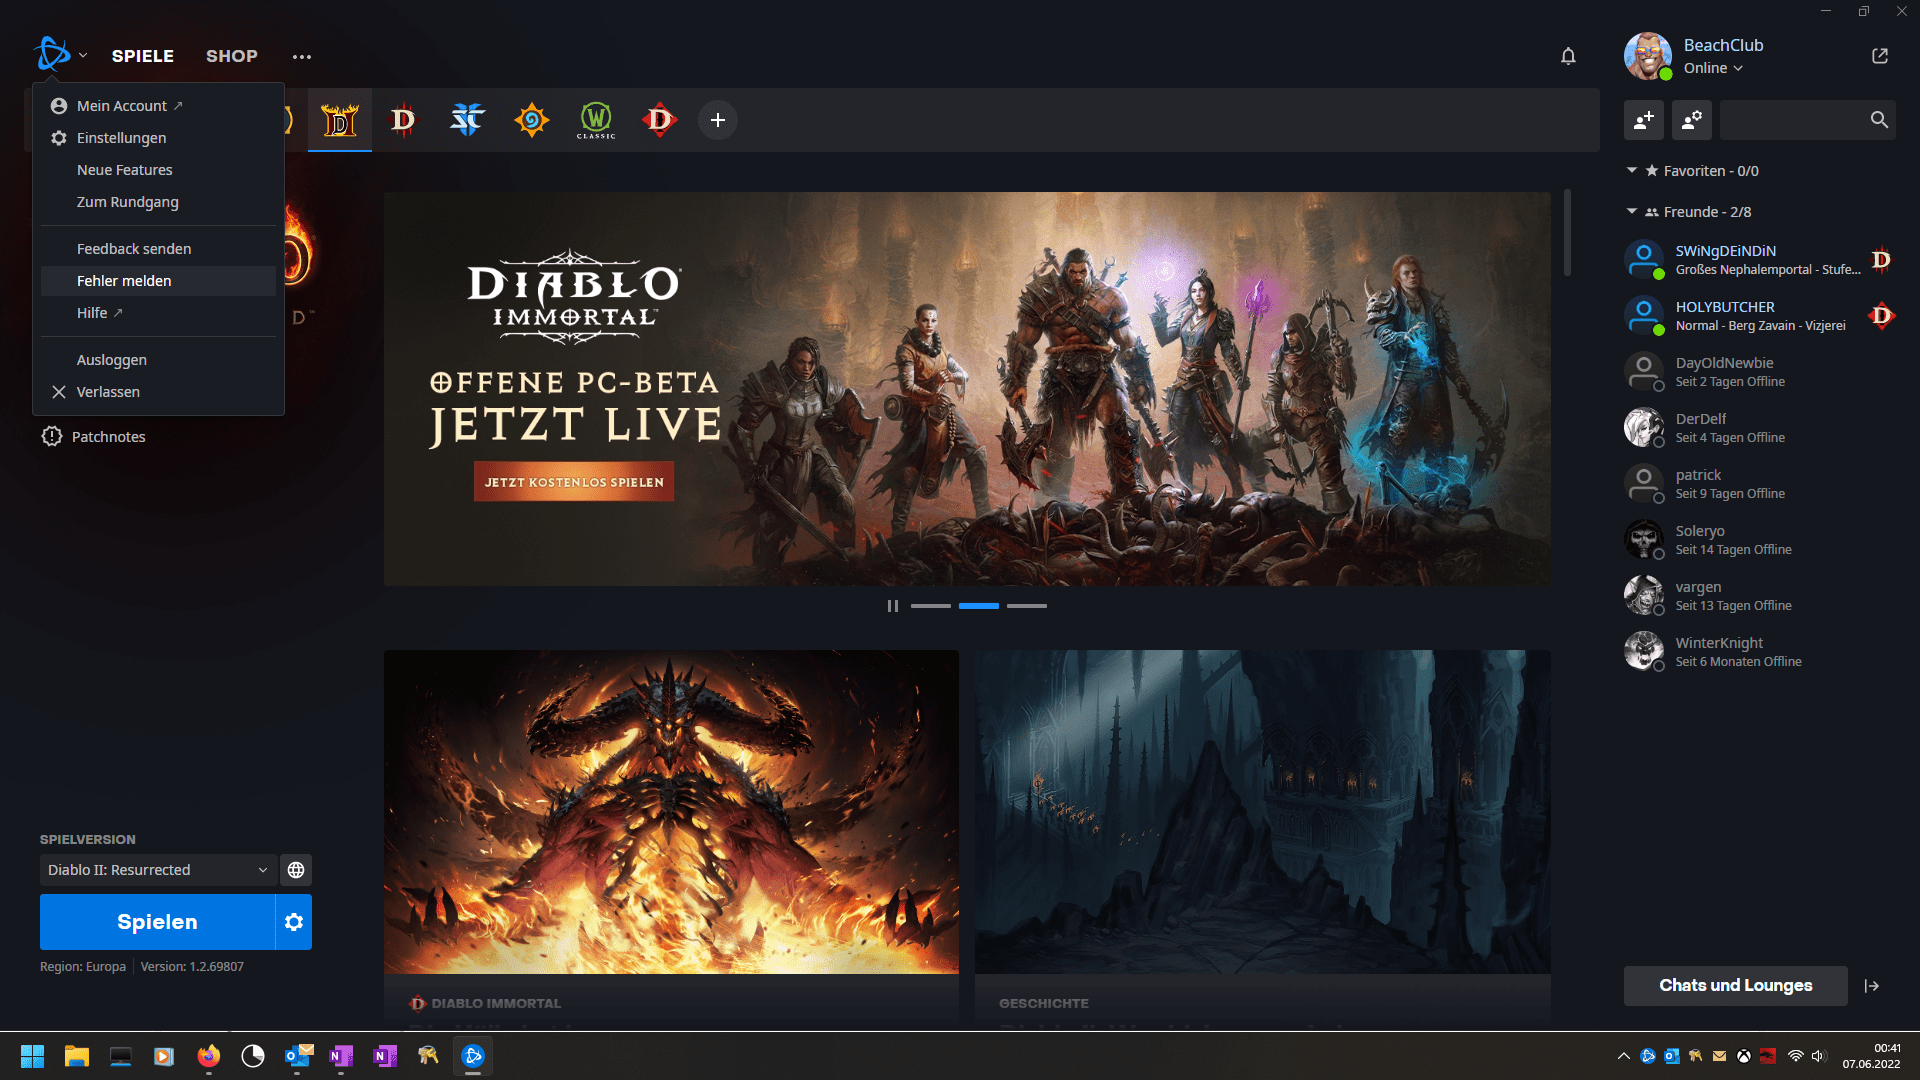1920x1080 pixels.
Task: Click the region globe icon
Action: pos(296,870)
